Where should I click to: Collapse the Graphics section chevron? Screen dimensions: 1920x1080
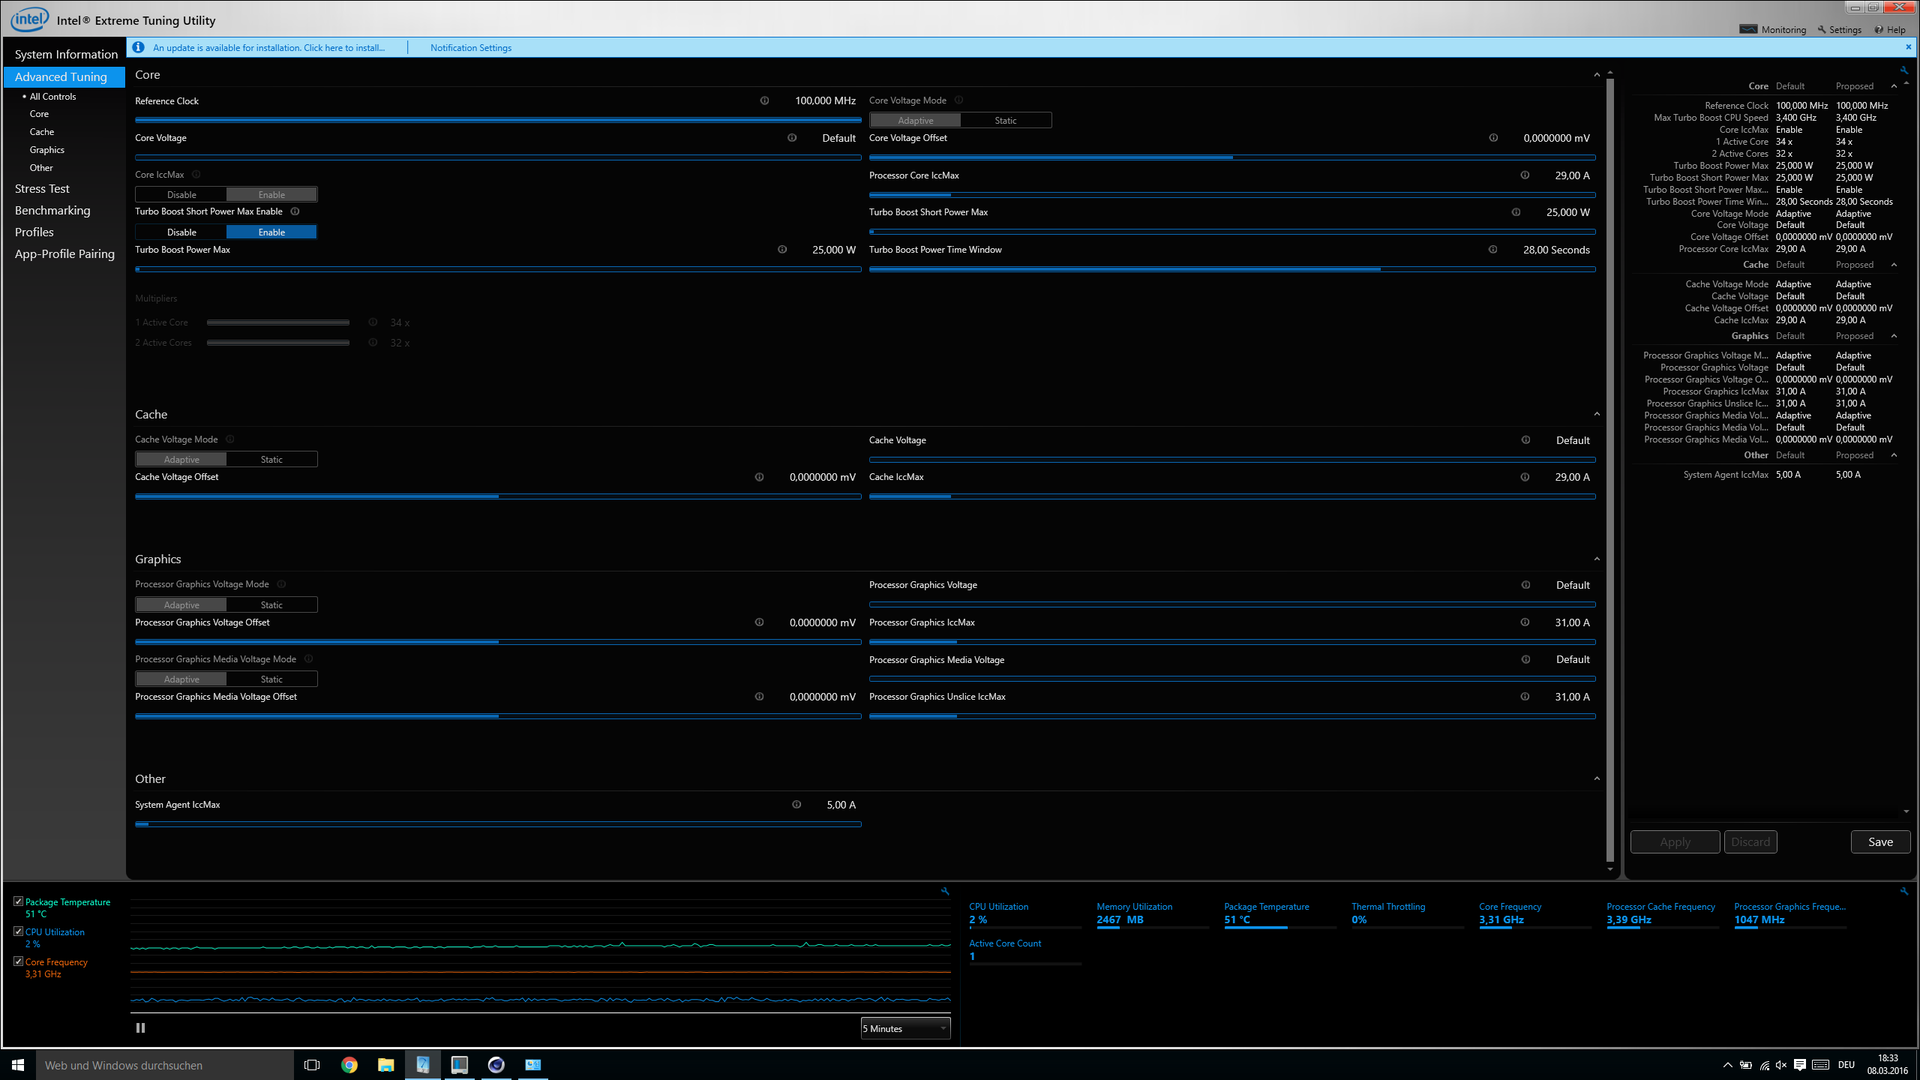pyautogui.click(x=1596, y=559)
